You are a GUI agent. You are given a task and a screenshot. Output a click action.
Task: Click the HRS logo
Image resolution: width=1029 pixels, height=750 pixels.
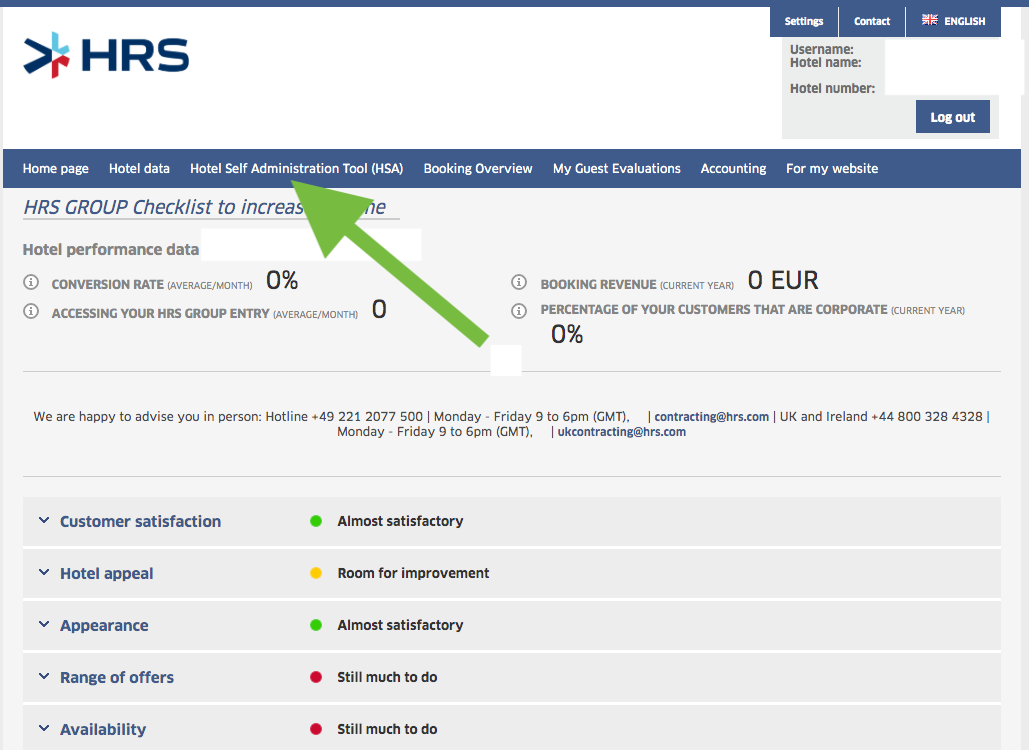[106, 55]
